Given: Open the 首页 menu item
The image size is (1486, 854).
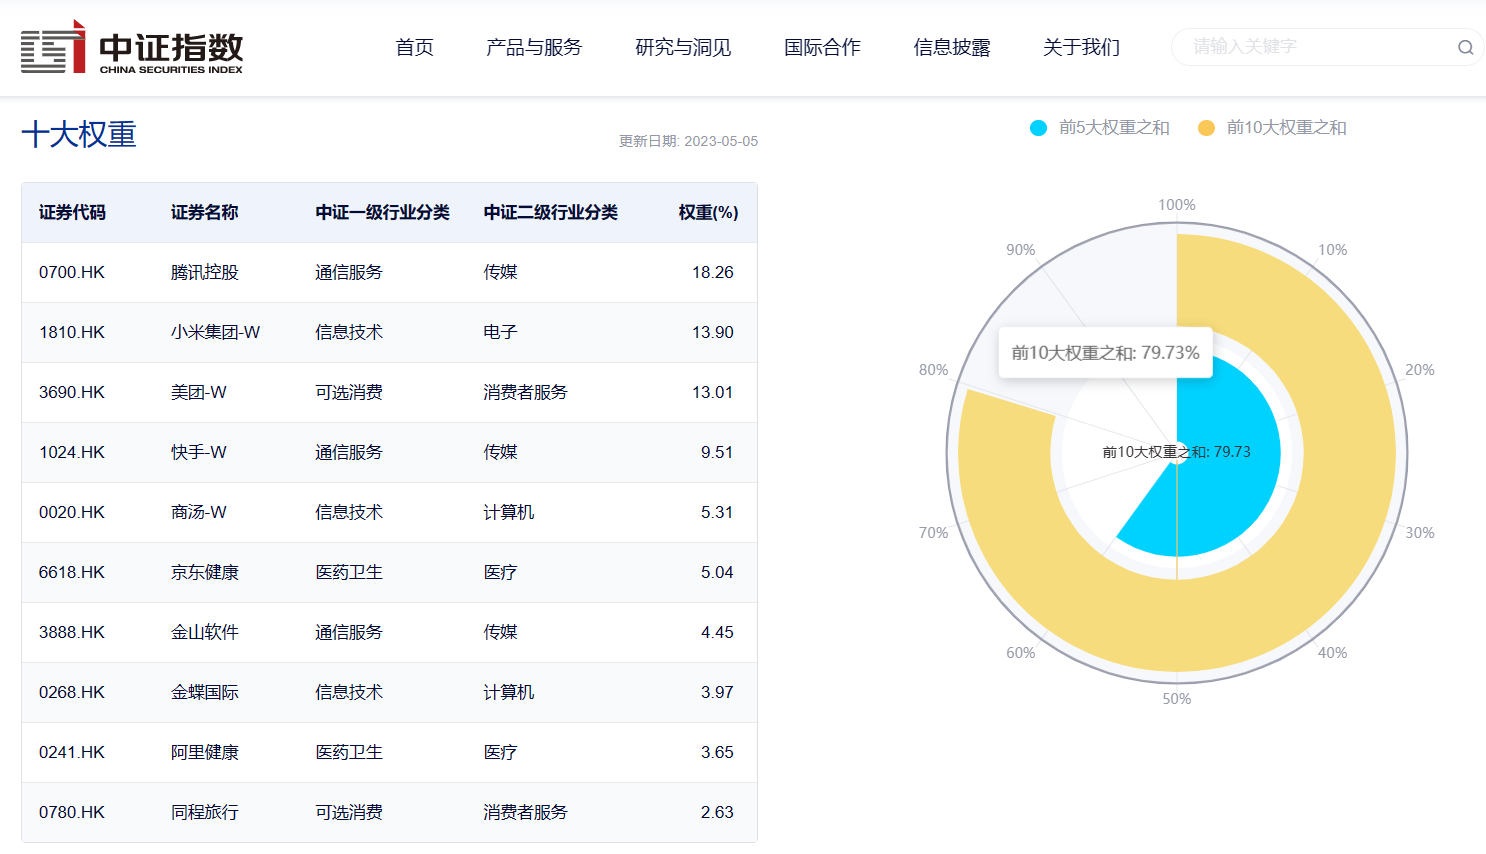Looking at the screenshot, I should click(x=414, y=47).
